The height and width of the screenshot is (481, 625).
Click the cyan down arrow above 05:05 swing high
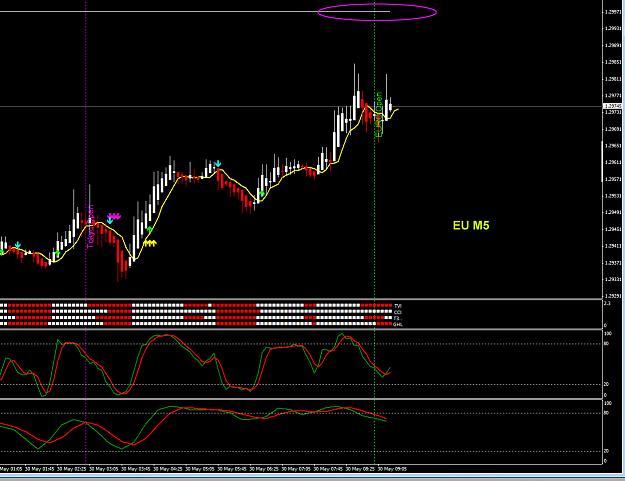click(218, 164)
